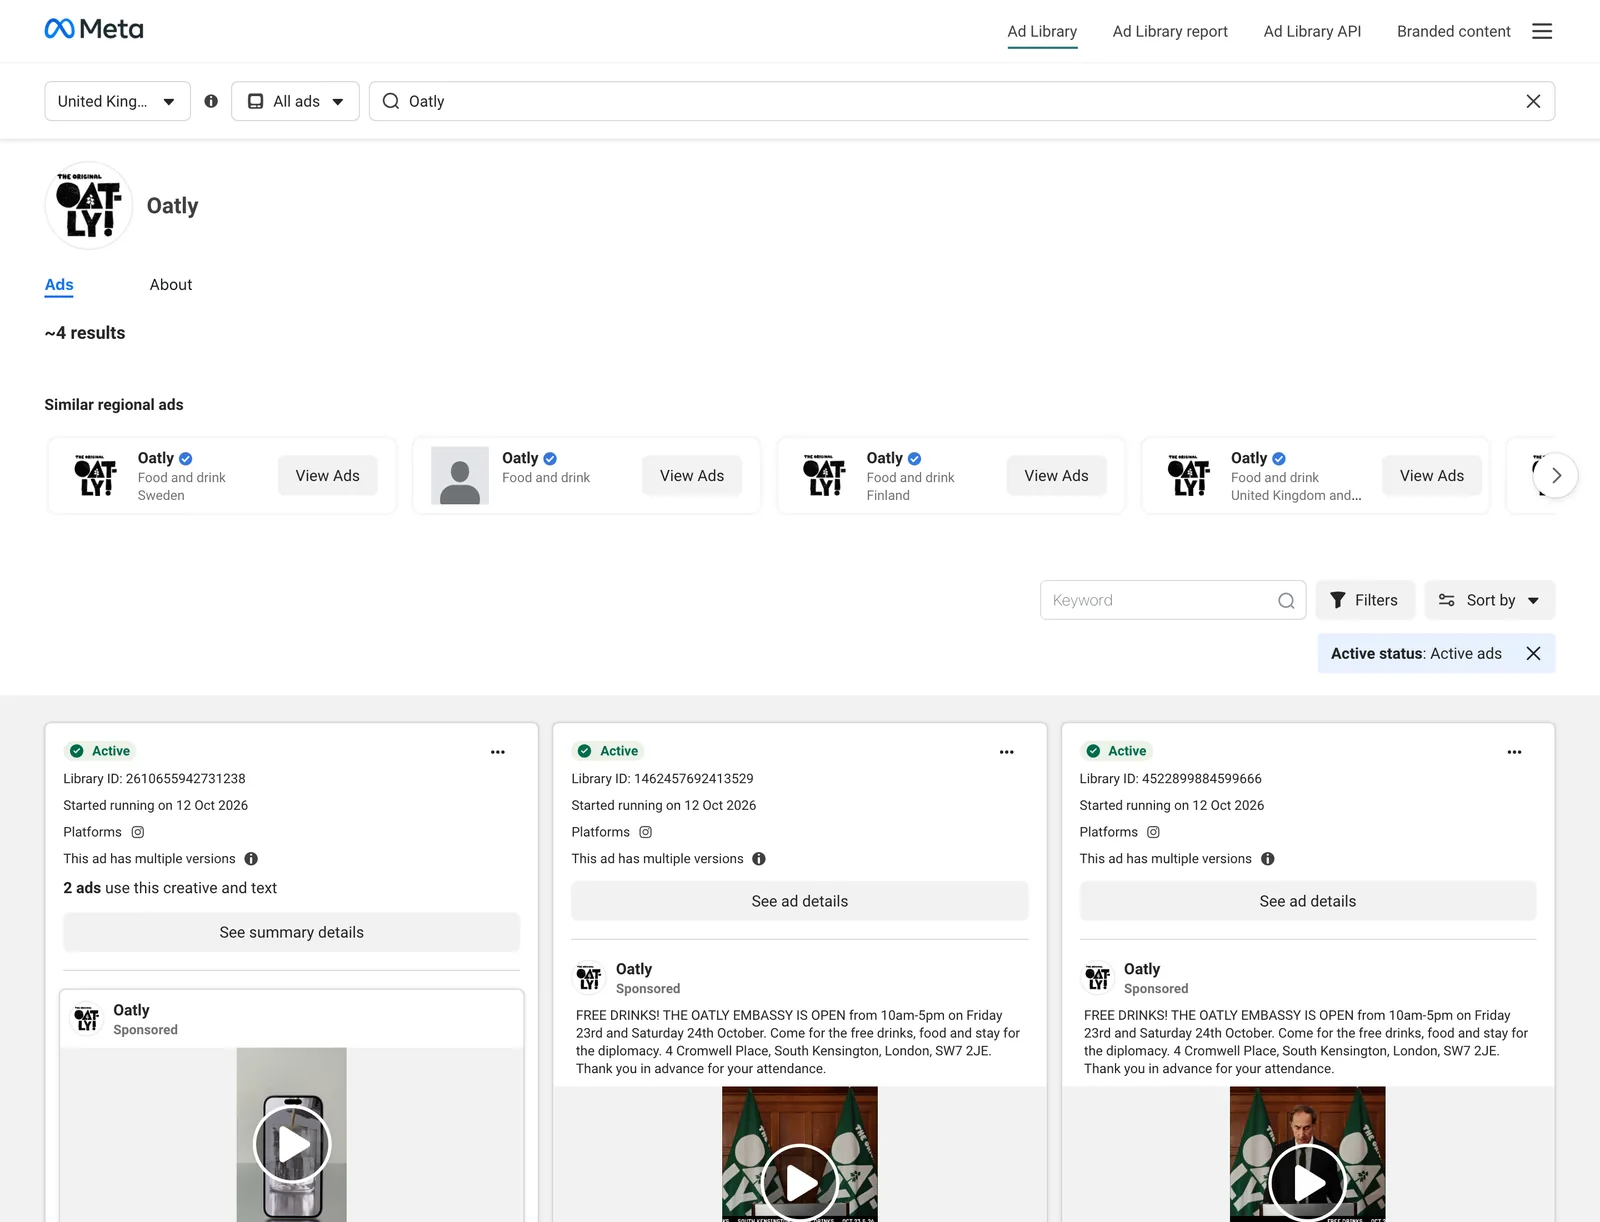Click the Ad Library nav link
Viewport: 1600px width, 1222px height.
[1042, 31]
